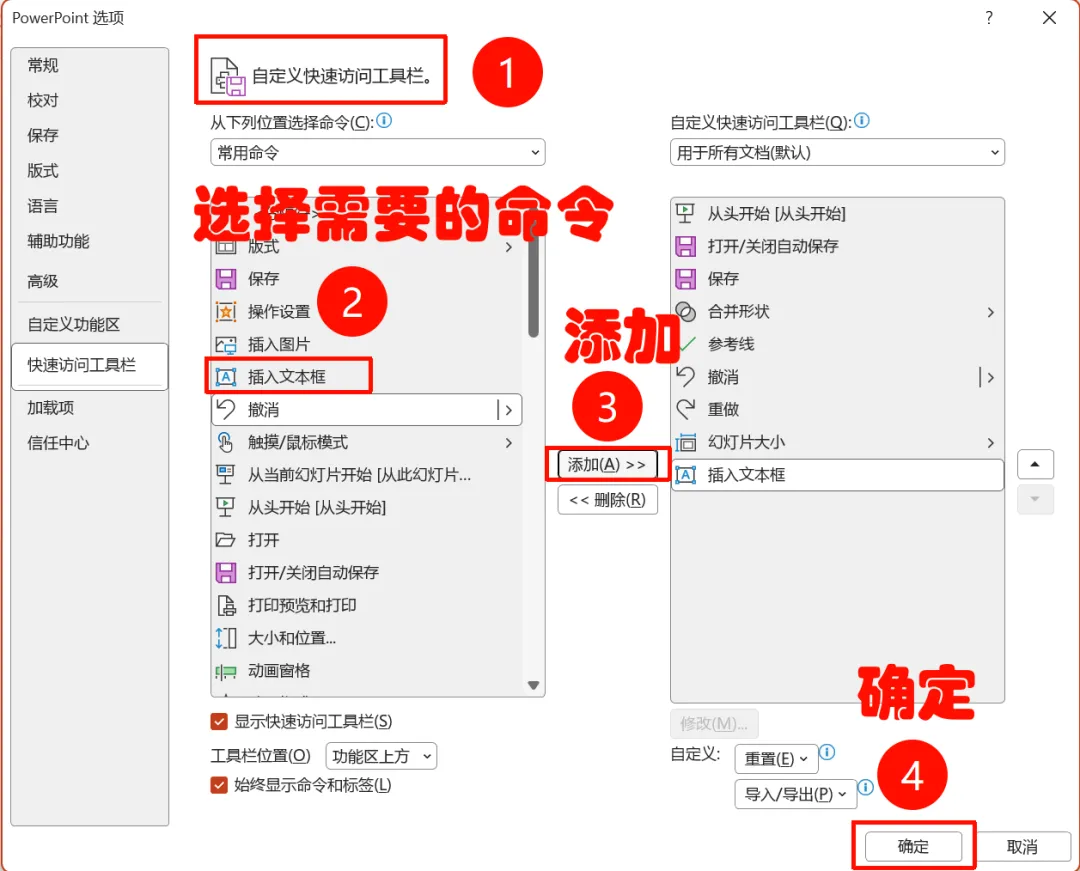The width and height of the screenshot is (1080, 871).
Task: Click From Beginning icon in right toolbar list
Action: (x=685, y=213)
